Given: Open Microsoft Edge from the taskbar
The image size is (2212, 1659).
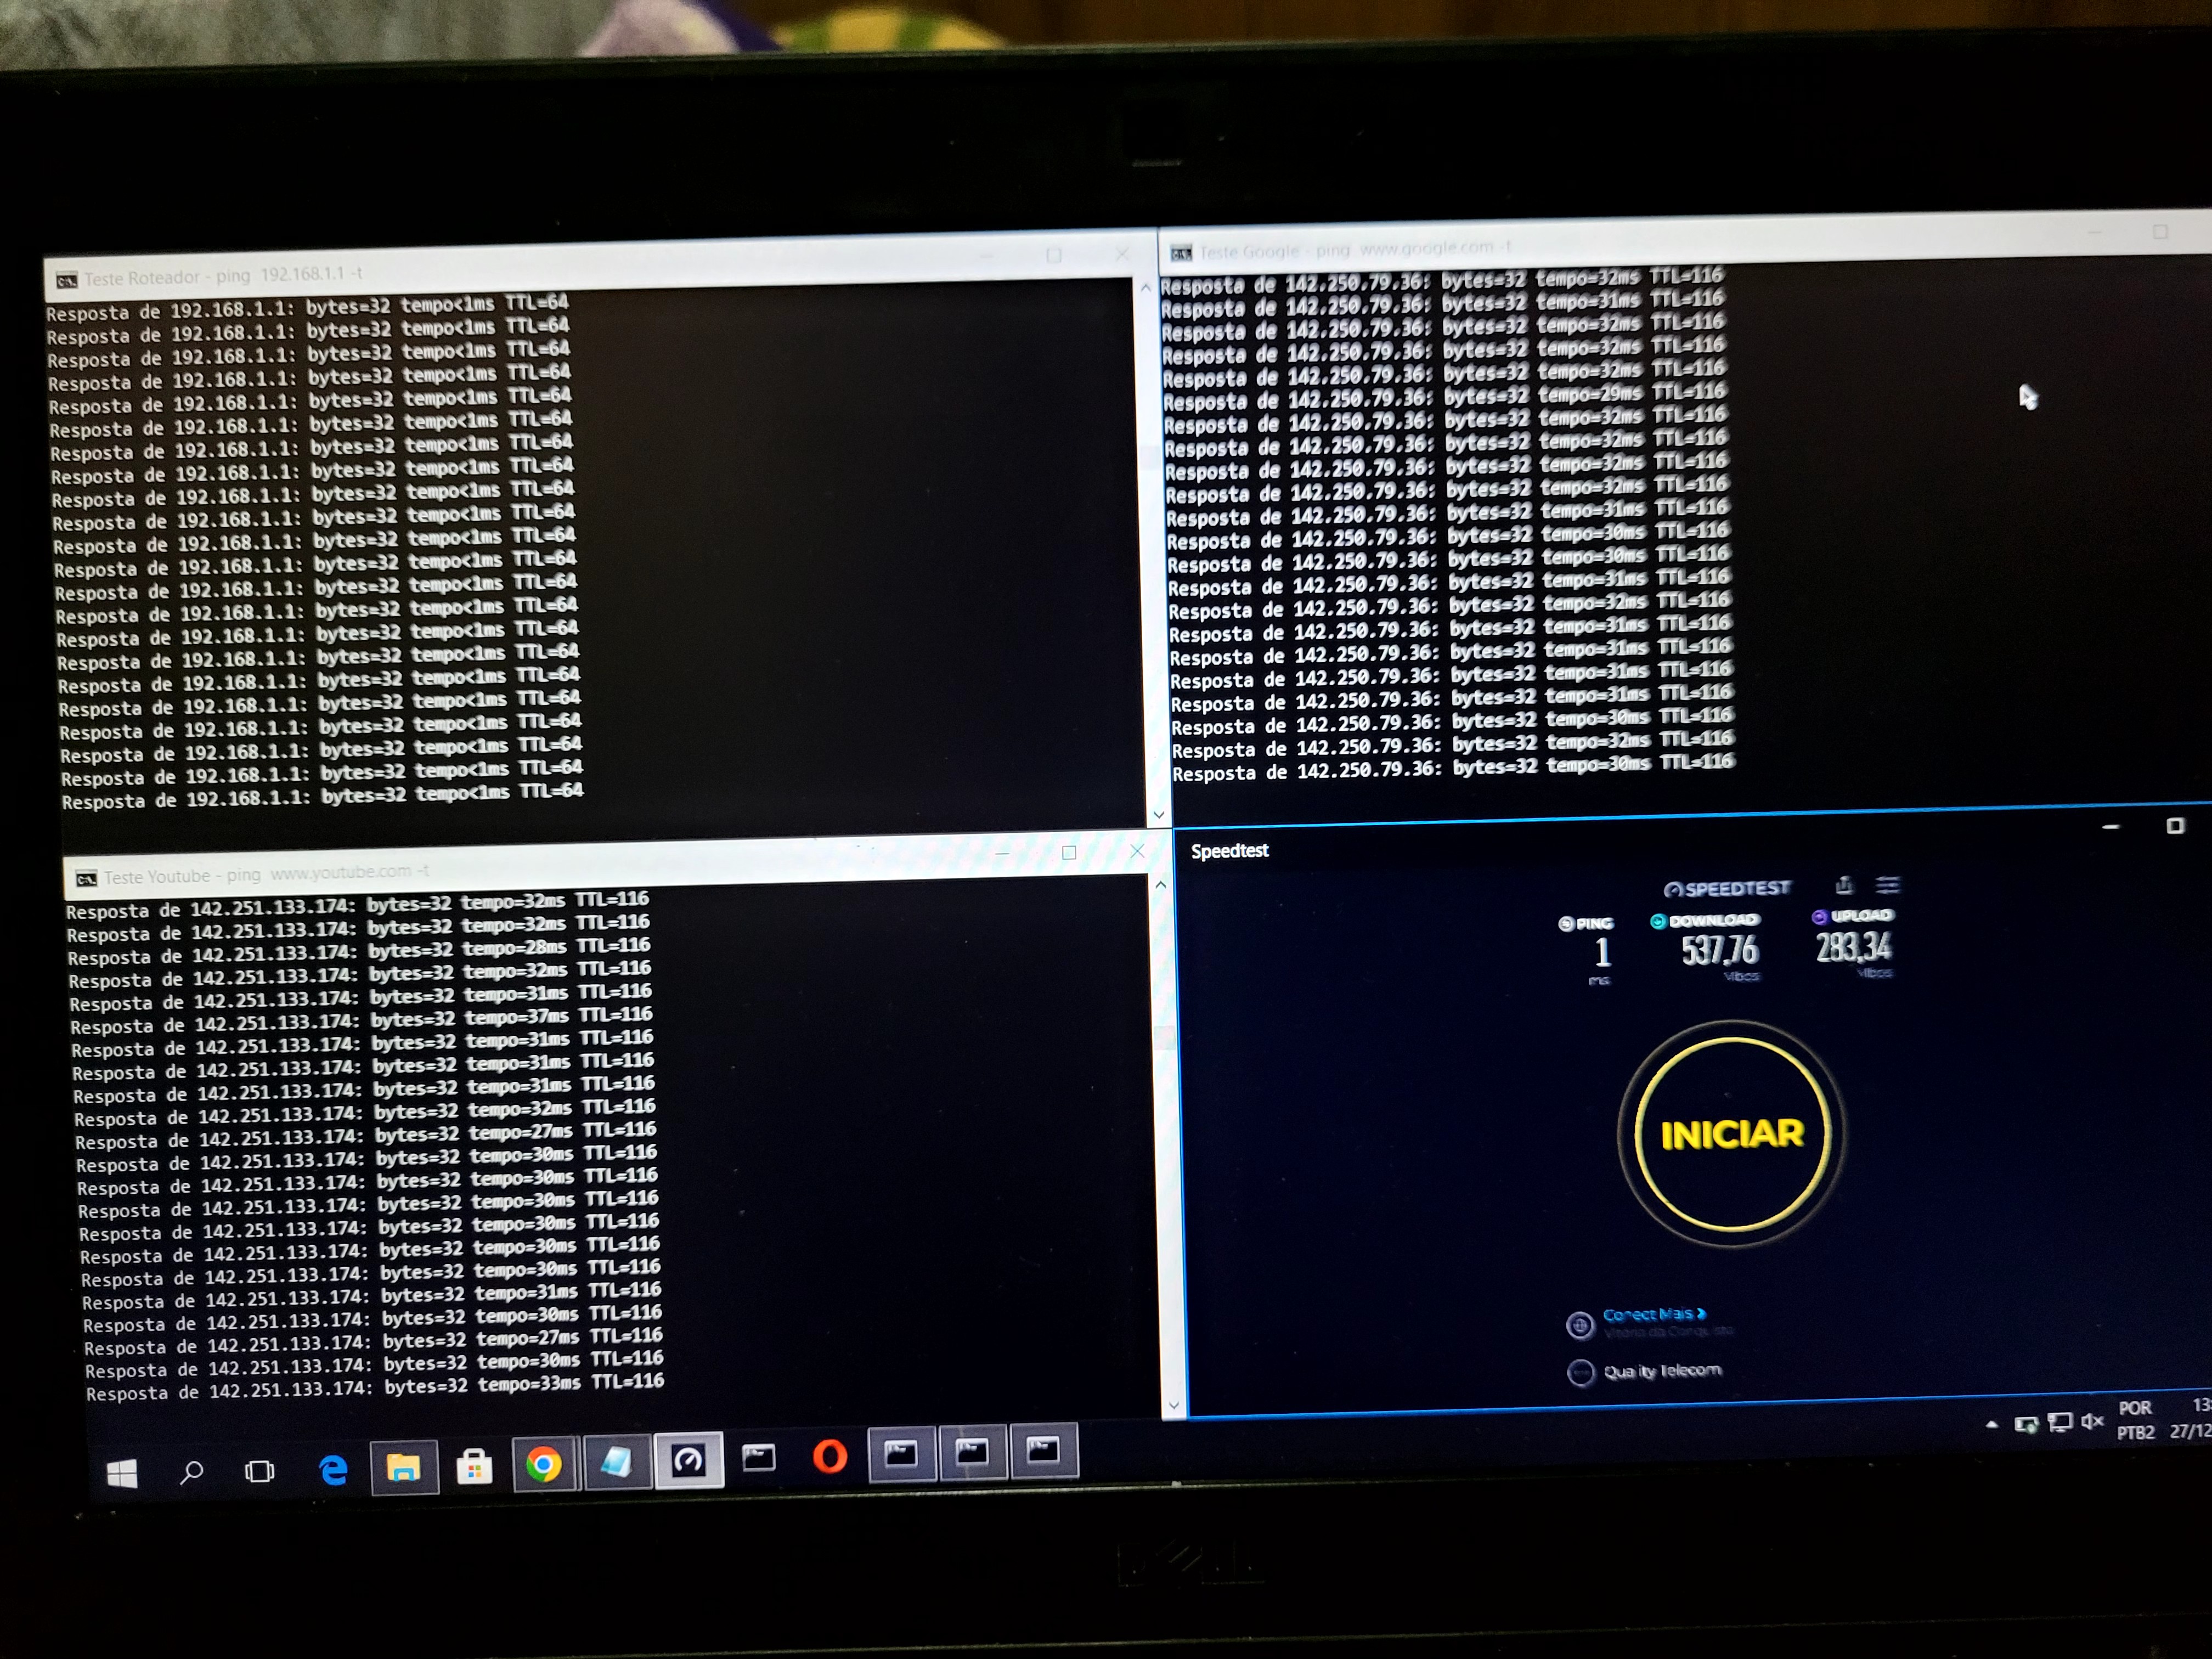Looking at the screenshot, I should click(333, 1469).
